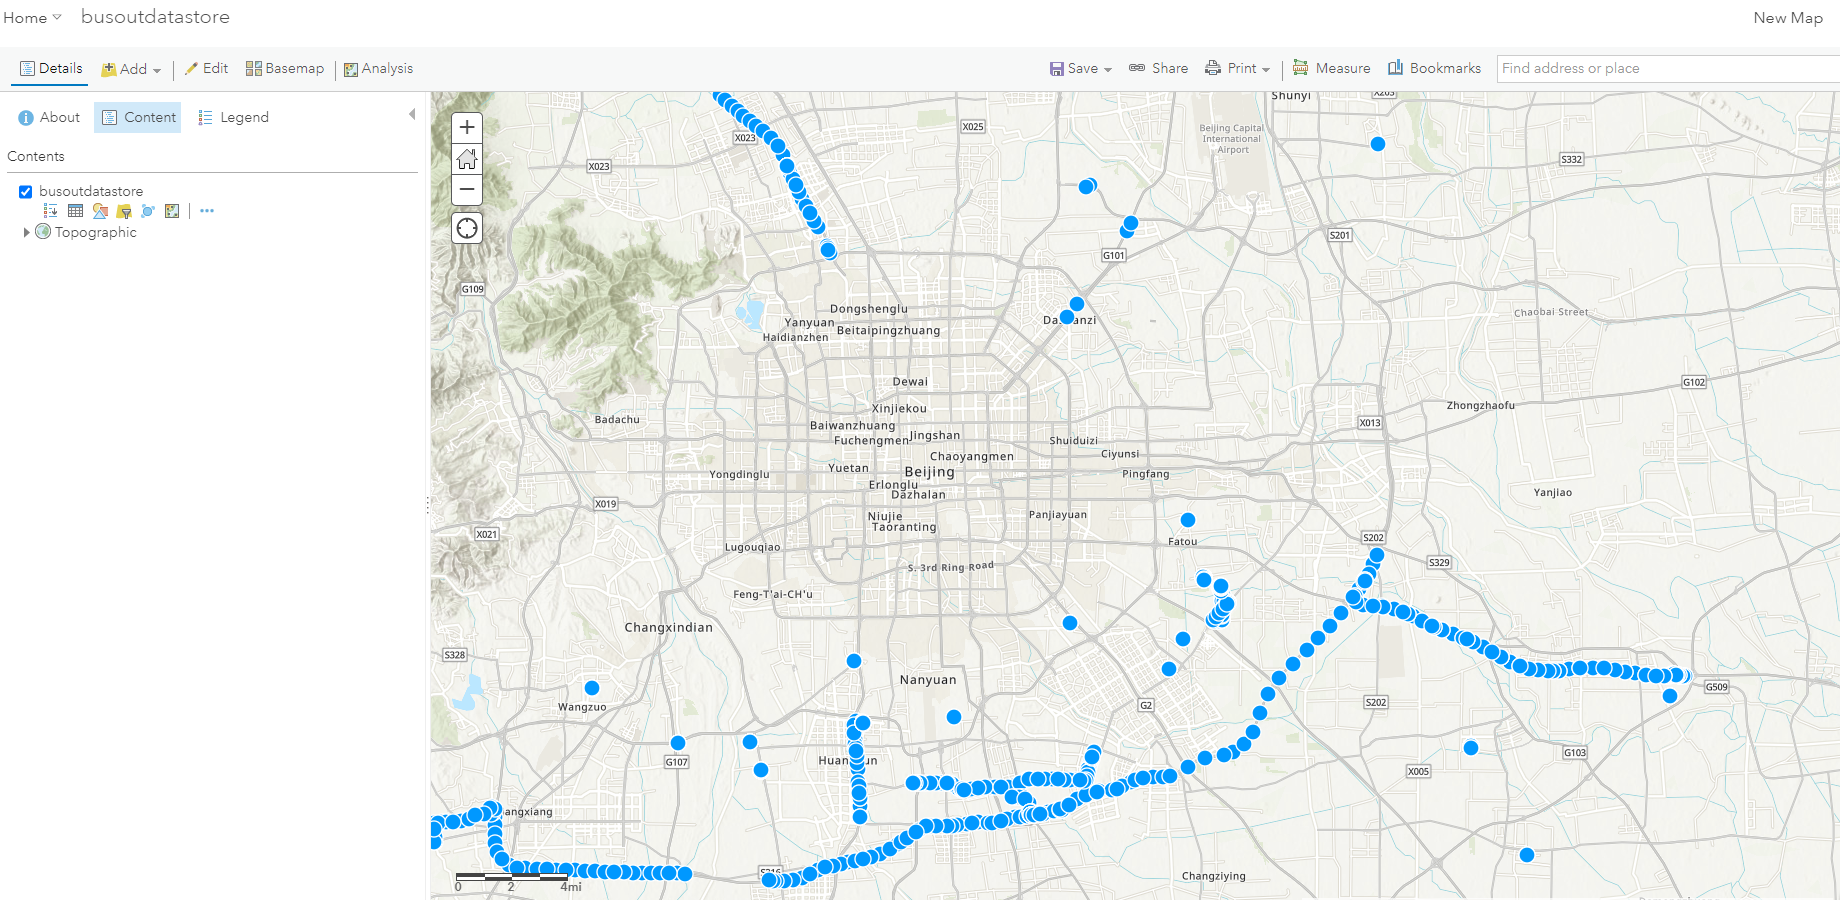Open the About tab
This screenshot has height=900, width=1840.
(49, 117)
